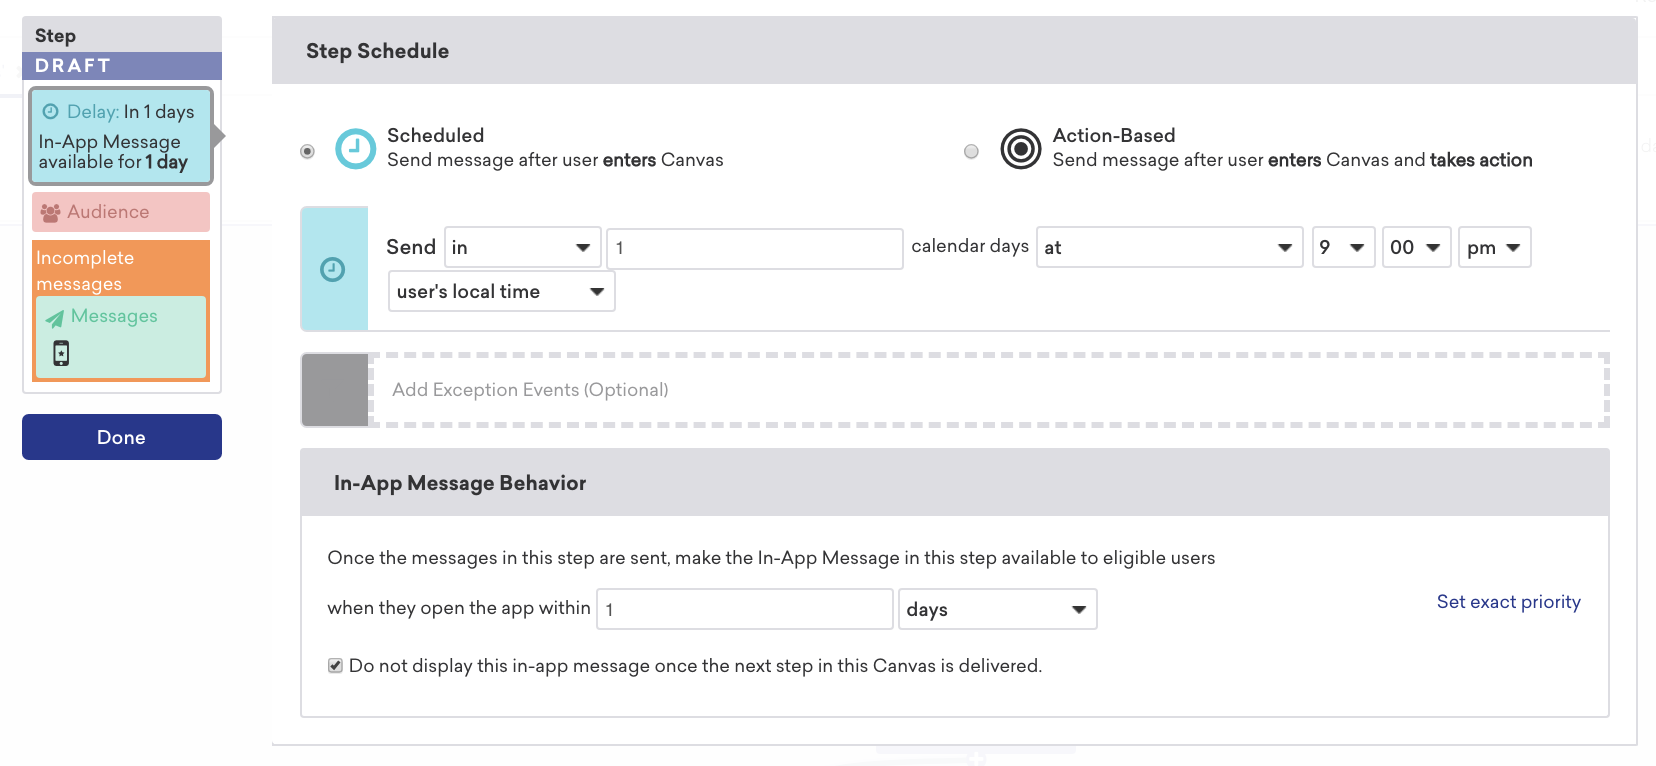The height and width of the screenshot is (766, 1656).
Task: Click the Messages paper plane icon
Action: (54, 318)
